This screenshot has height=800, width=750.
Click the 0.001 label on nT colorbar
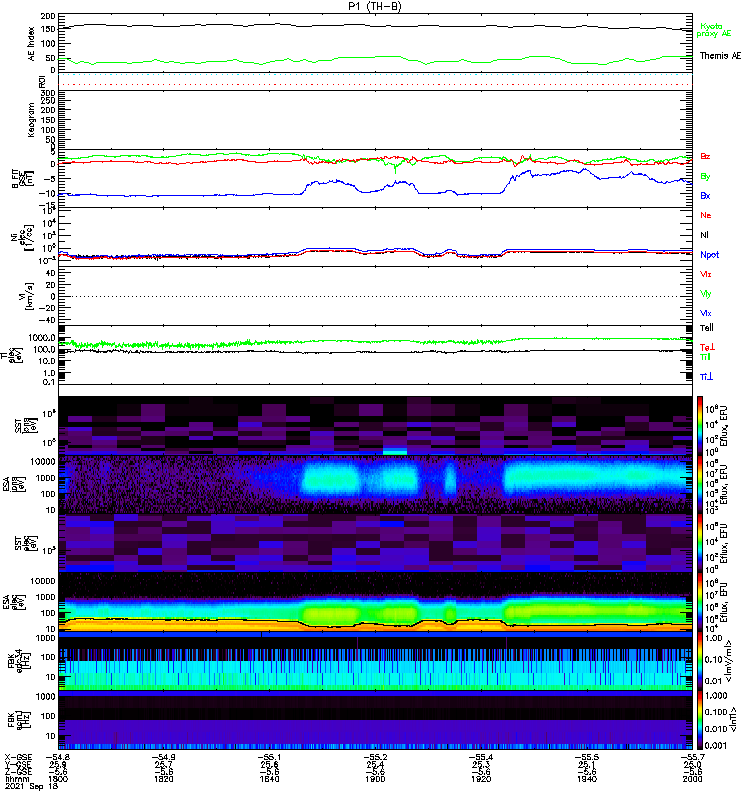click(715, 745)
